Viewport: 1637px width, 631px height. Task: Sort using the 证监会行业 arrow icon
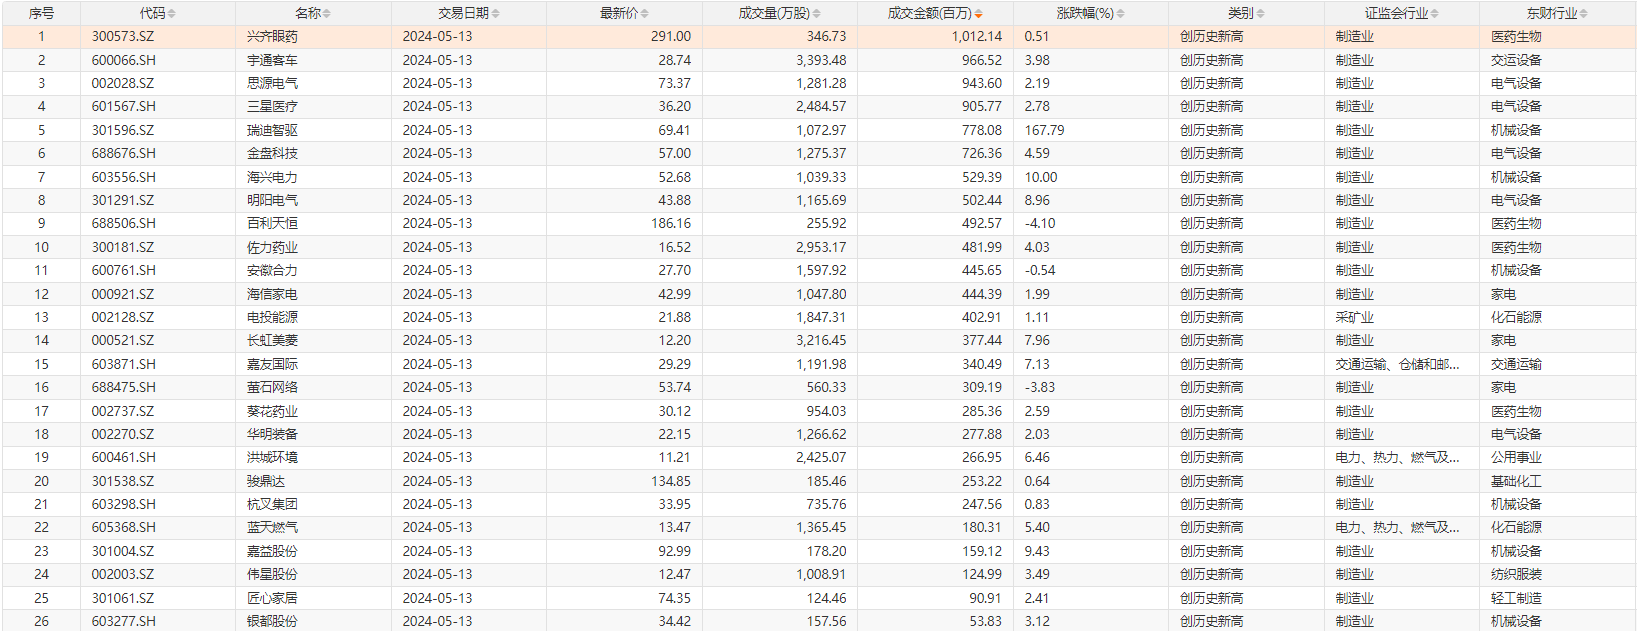point(1434,14)
